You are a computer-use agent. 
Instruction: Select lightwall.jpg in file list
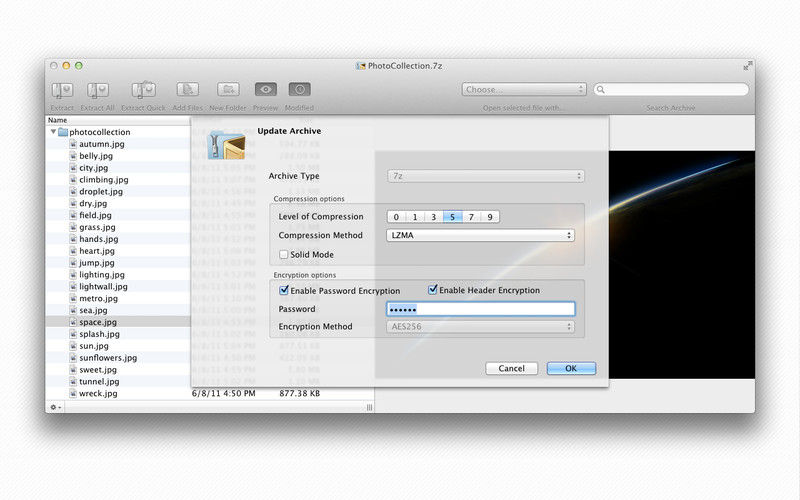pyautogui.click(x=103, y=287)
